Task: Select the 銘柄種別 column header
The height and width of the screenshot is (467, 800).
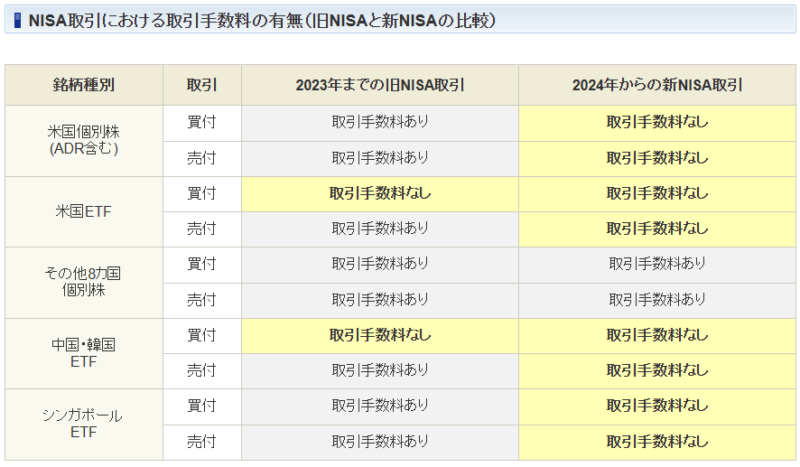Action: click(84, 85)
